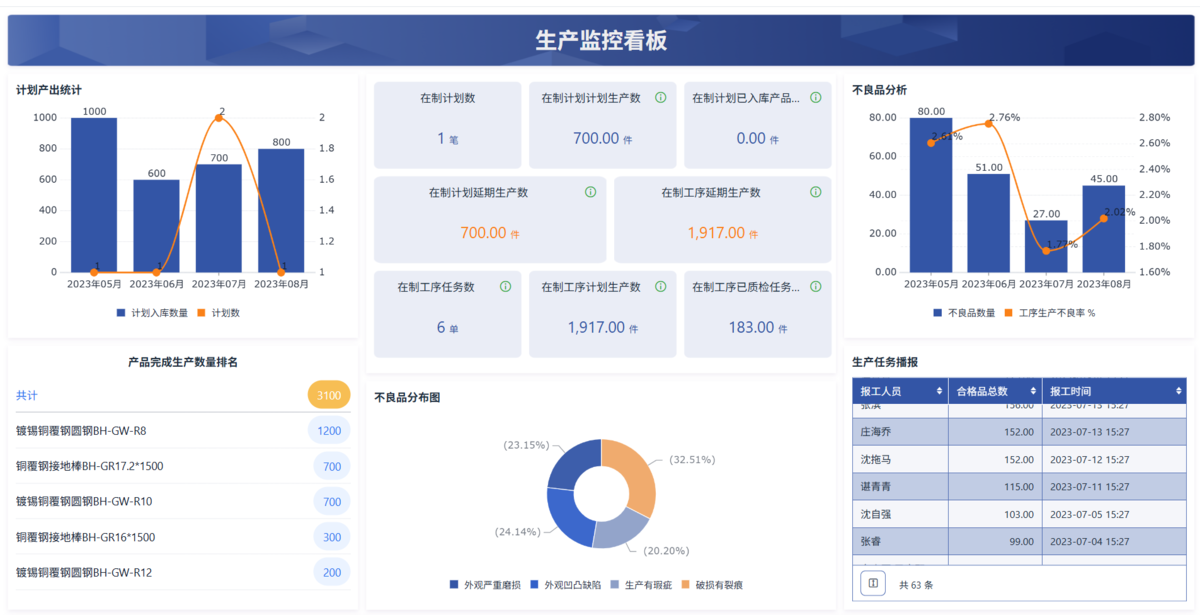Select the 谌青青 table row
Viewport: 1200px width, 615px height.
pos(1019,487)
